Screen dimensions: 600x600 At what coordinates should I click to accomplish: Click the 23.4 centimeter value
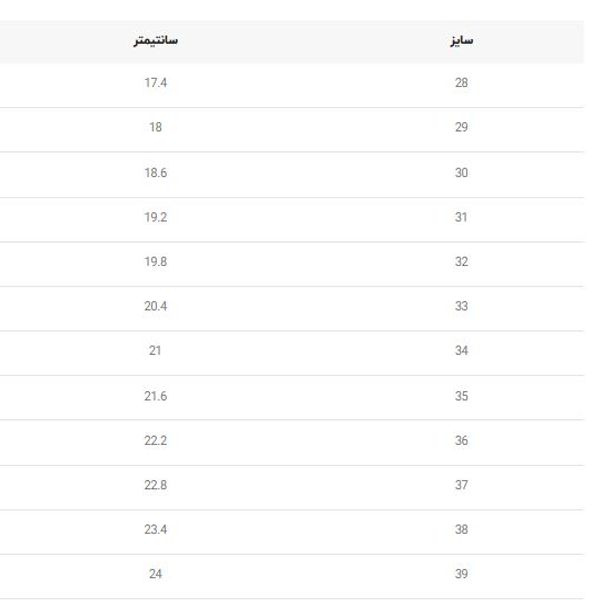(x=155, y=530)
